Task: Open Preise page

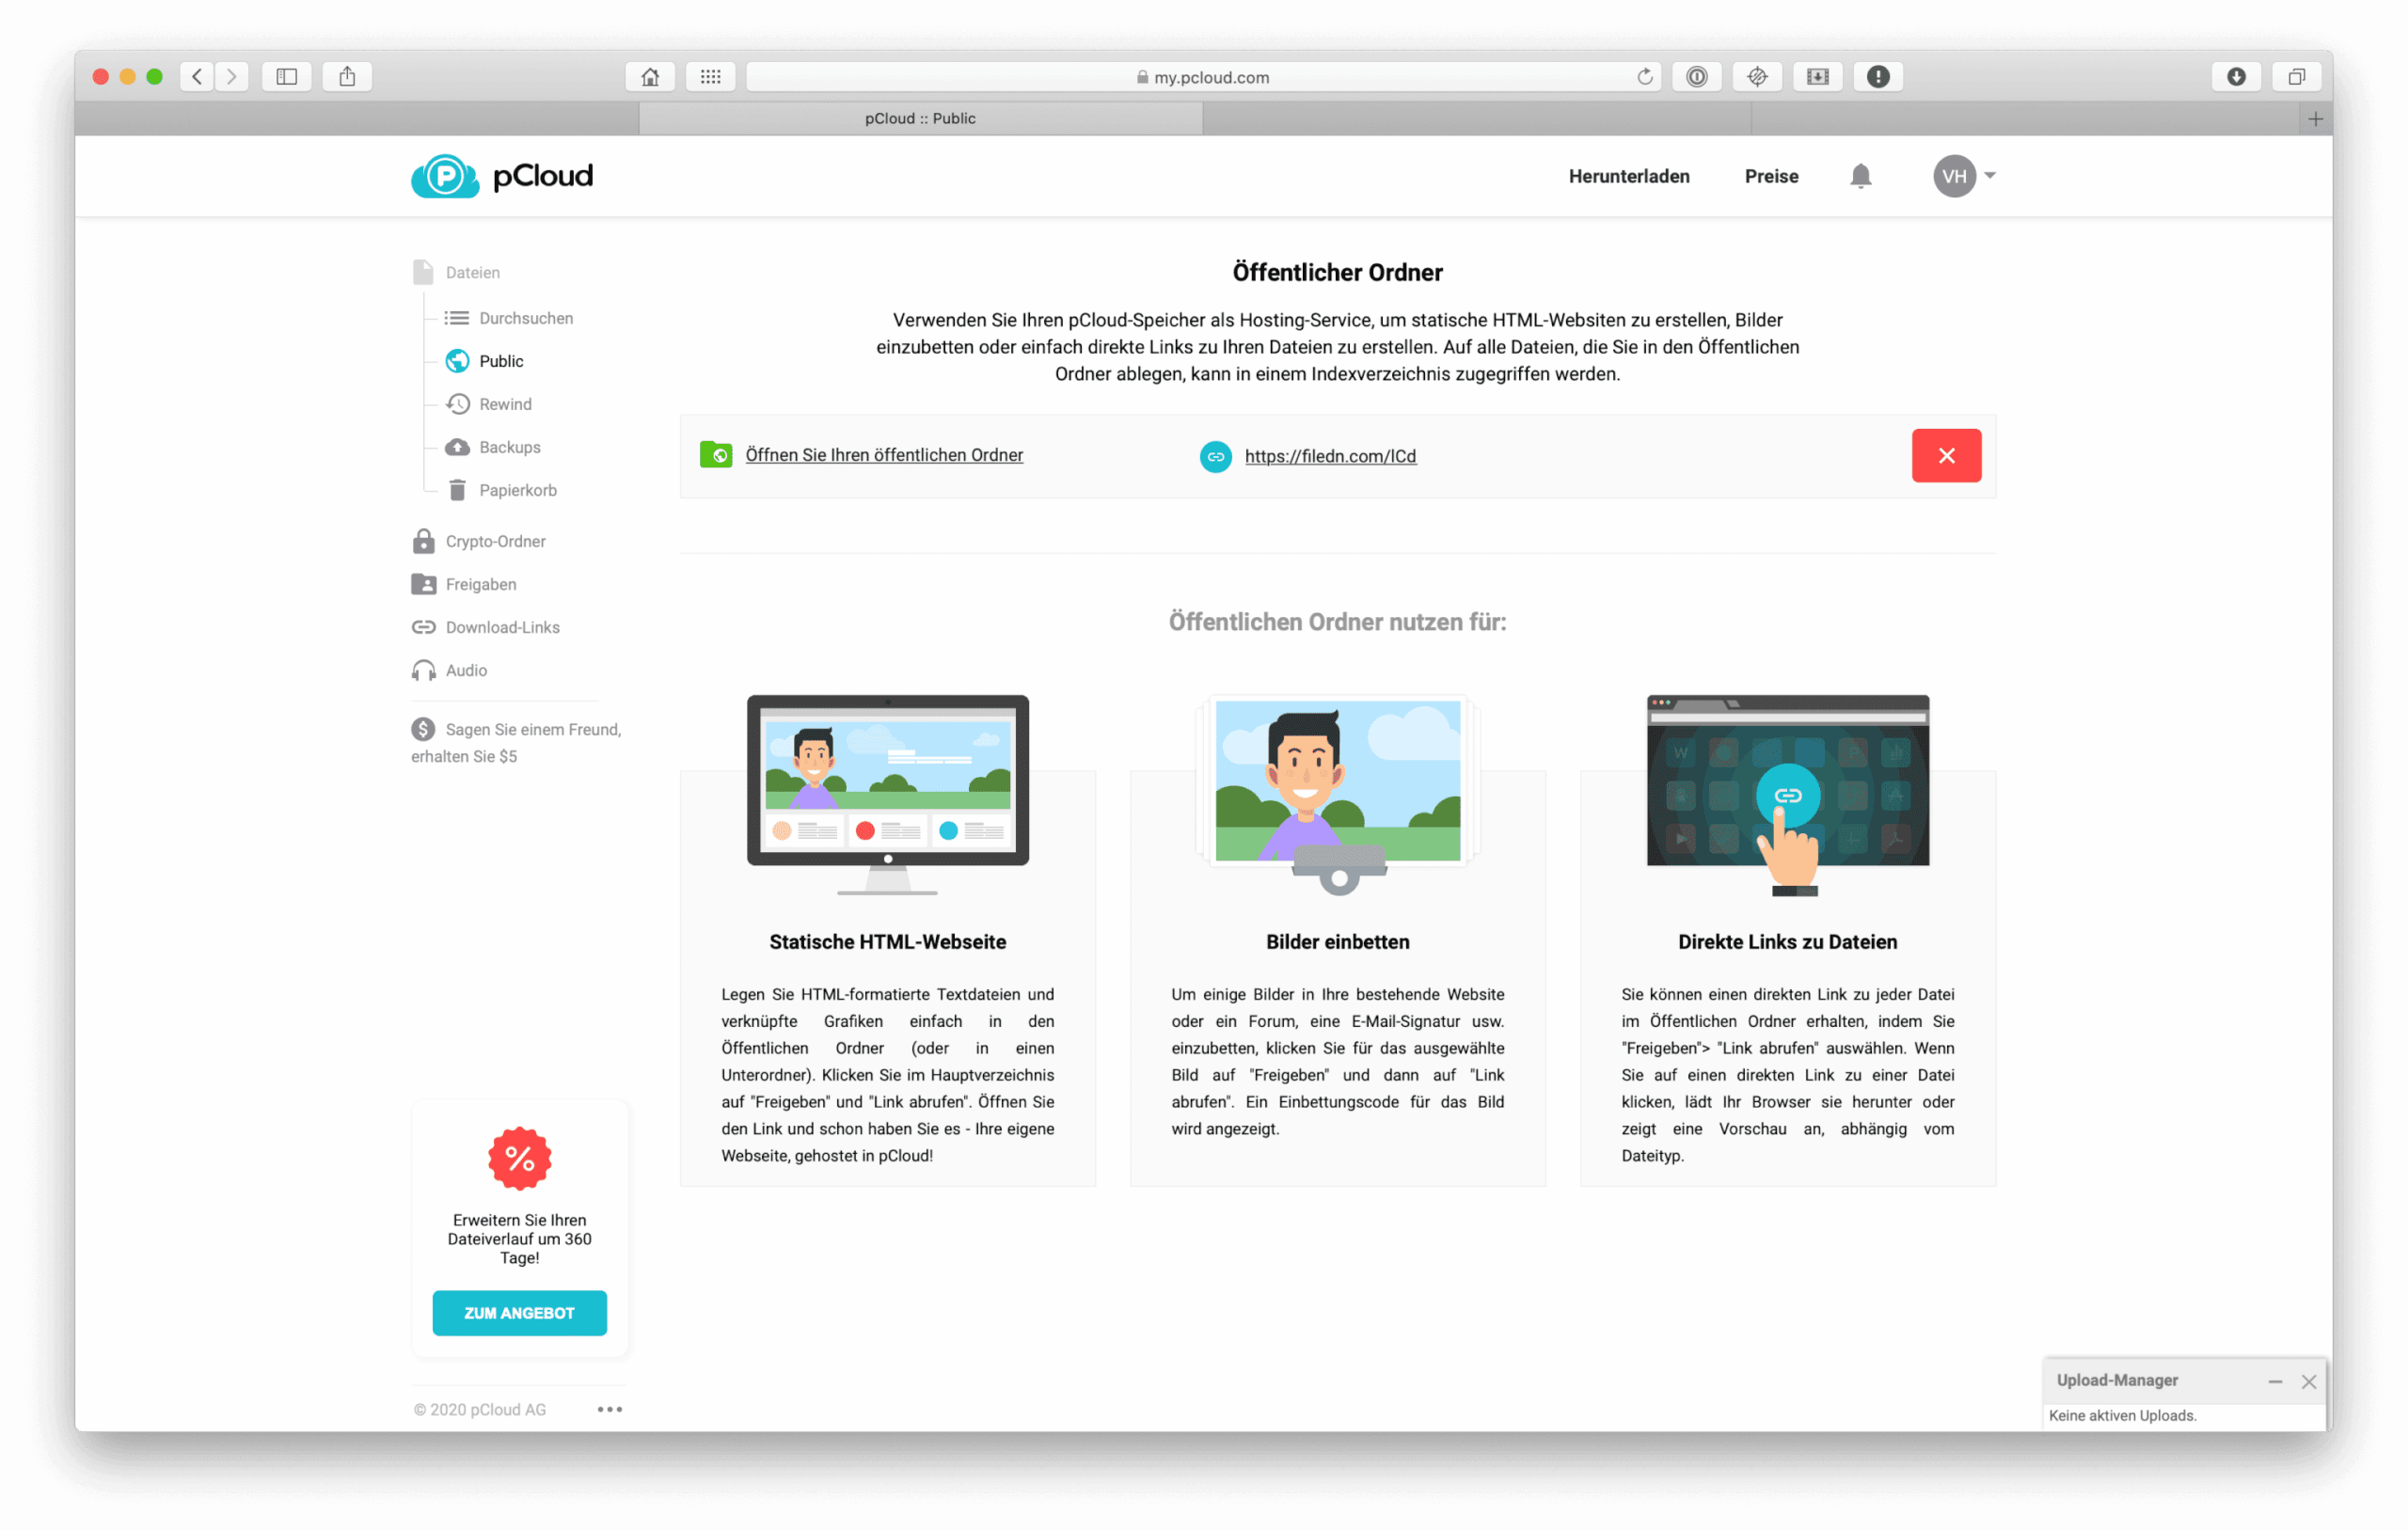Action: click(1771, 176)
